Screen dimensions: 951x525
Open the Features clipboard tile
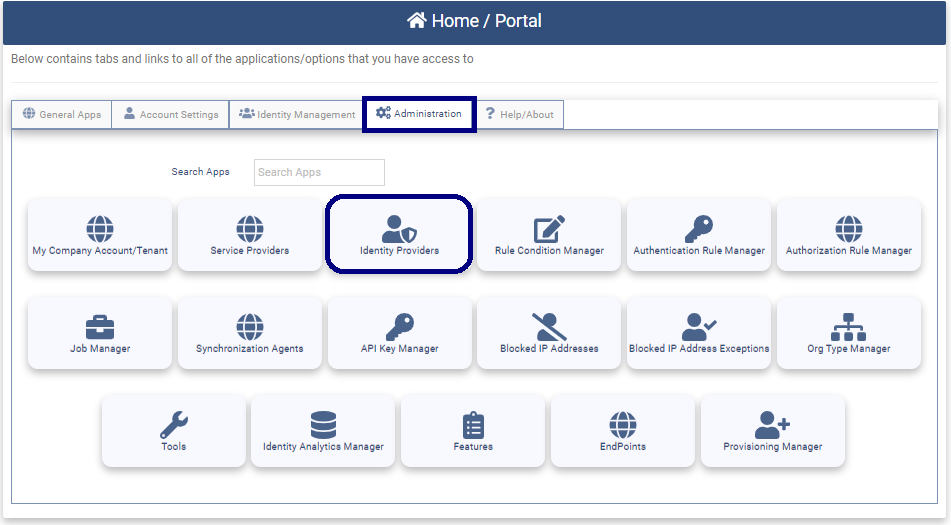pos(473,431)
